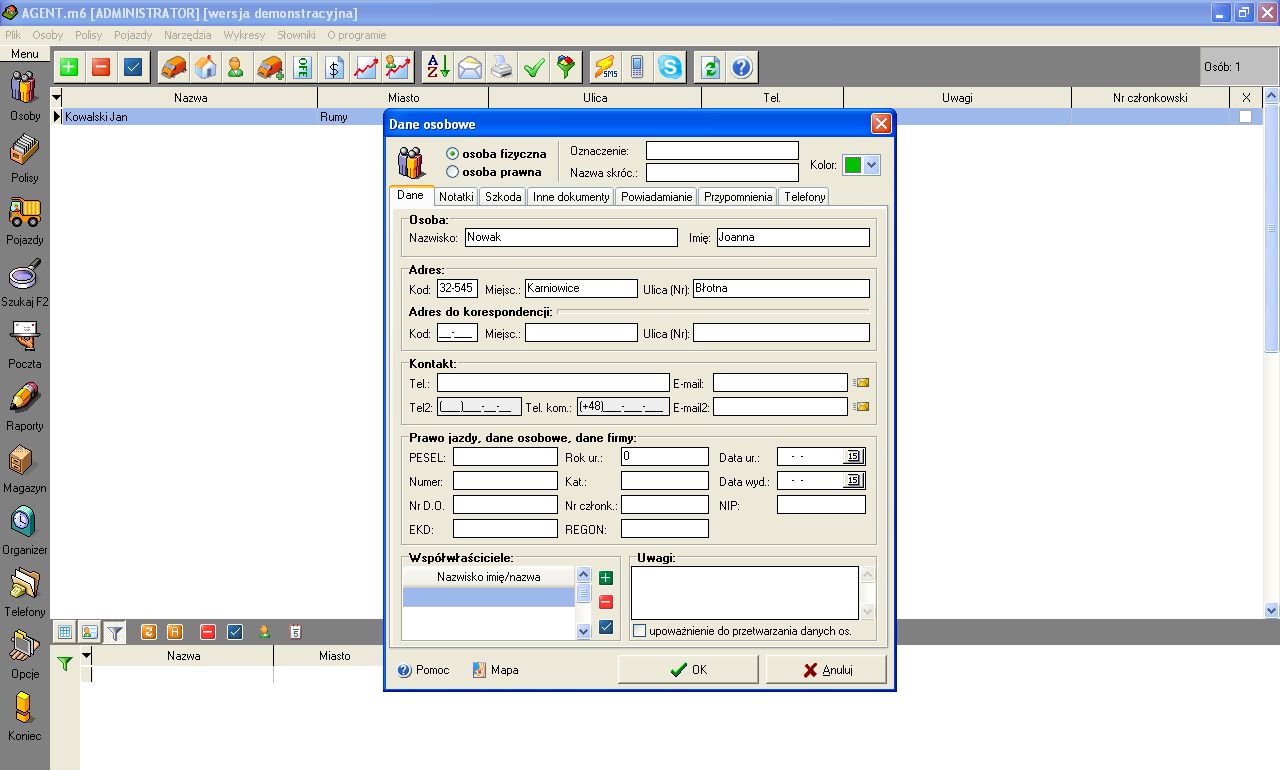The height and width of the screenshot is (770, 1280).
Task: Open the Kolor dropdown arrow
Action: pos(872,165)
